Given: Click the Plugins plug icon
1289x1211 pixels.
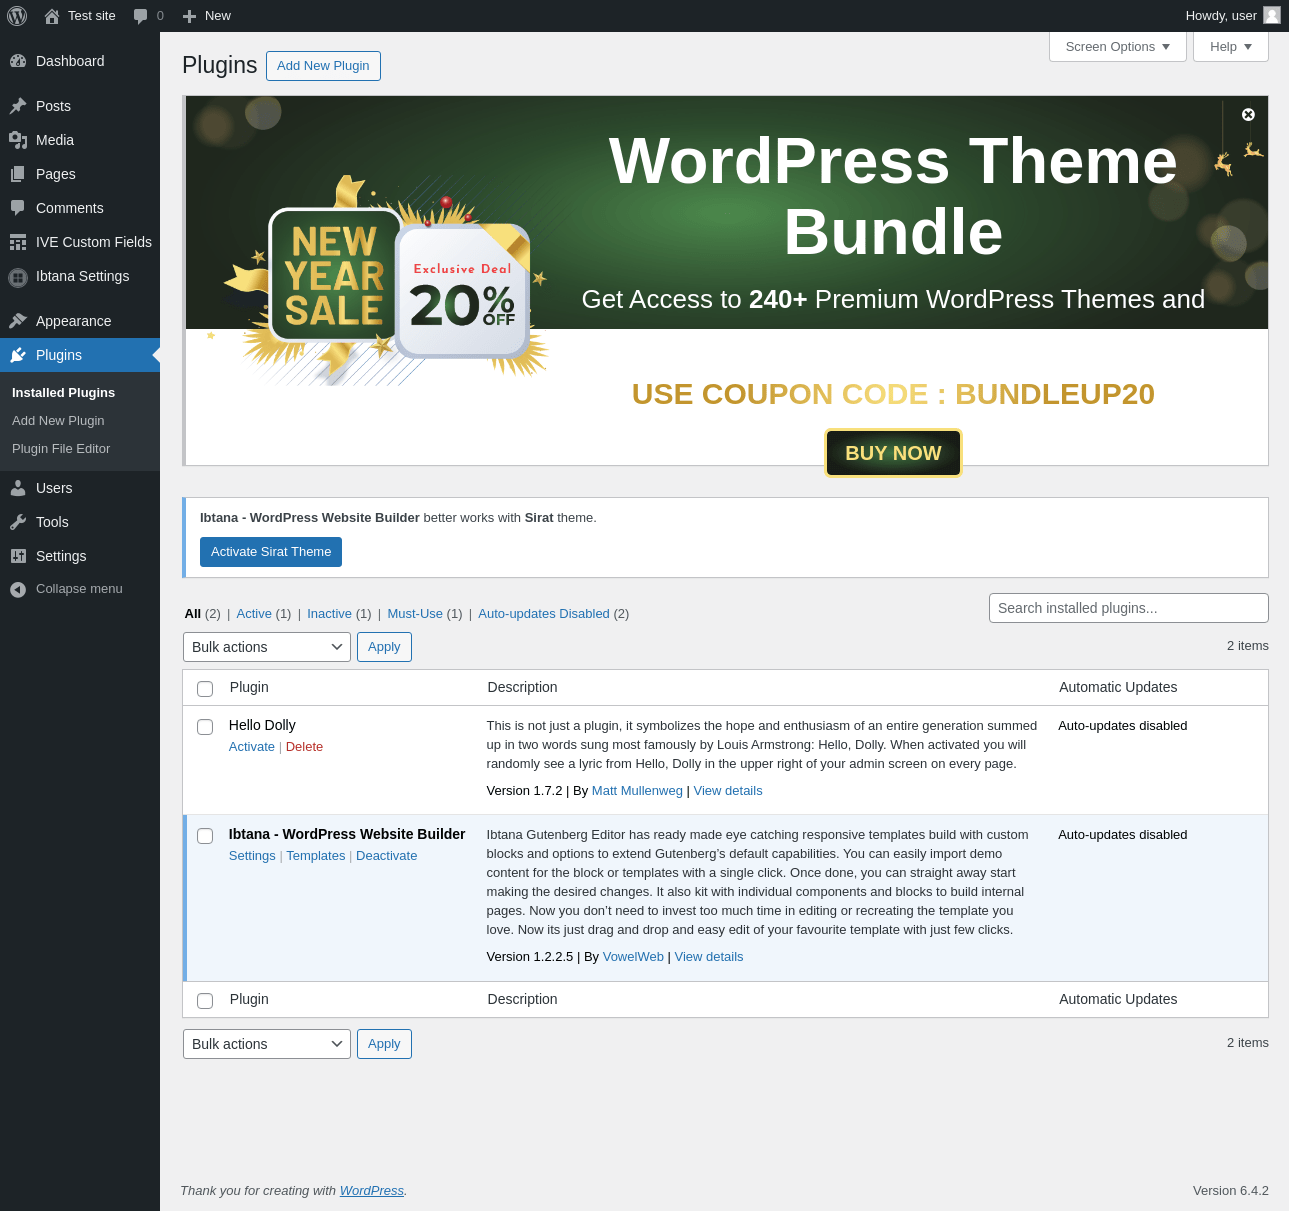Looking at the screenshot, I should tap(18, 355).
